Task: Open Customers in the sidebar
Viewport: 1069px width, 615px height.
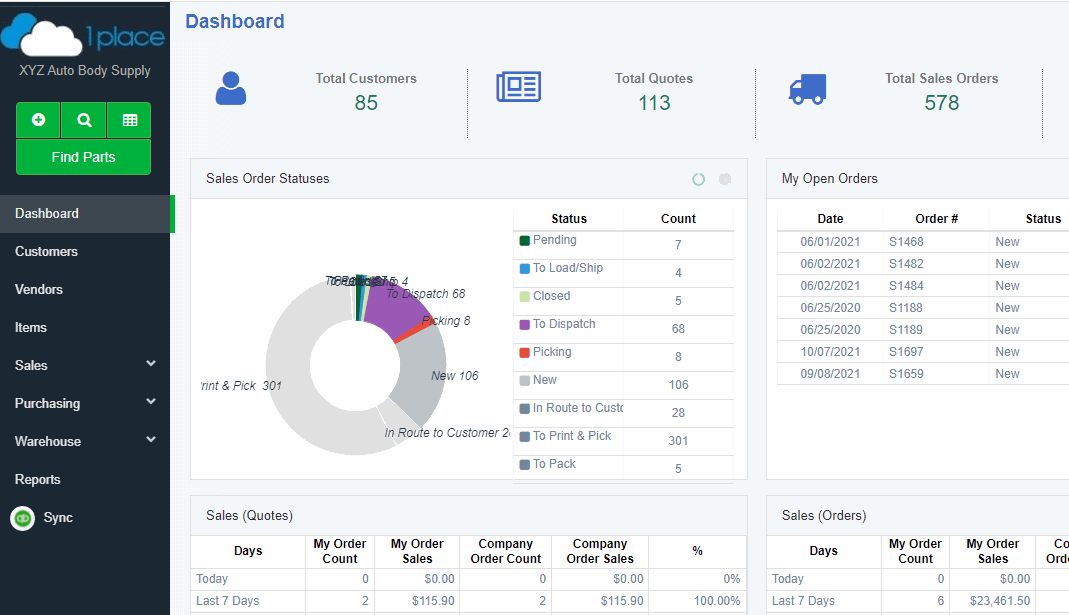Action: [x=46, y=252]
